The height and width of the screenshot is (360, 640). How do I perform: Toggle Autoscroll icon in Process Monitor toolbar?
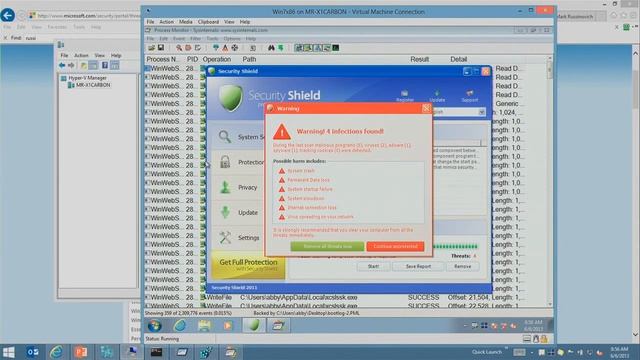[x=188, y=48]
